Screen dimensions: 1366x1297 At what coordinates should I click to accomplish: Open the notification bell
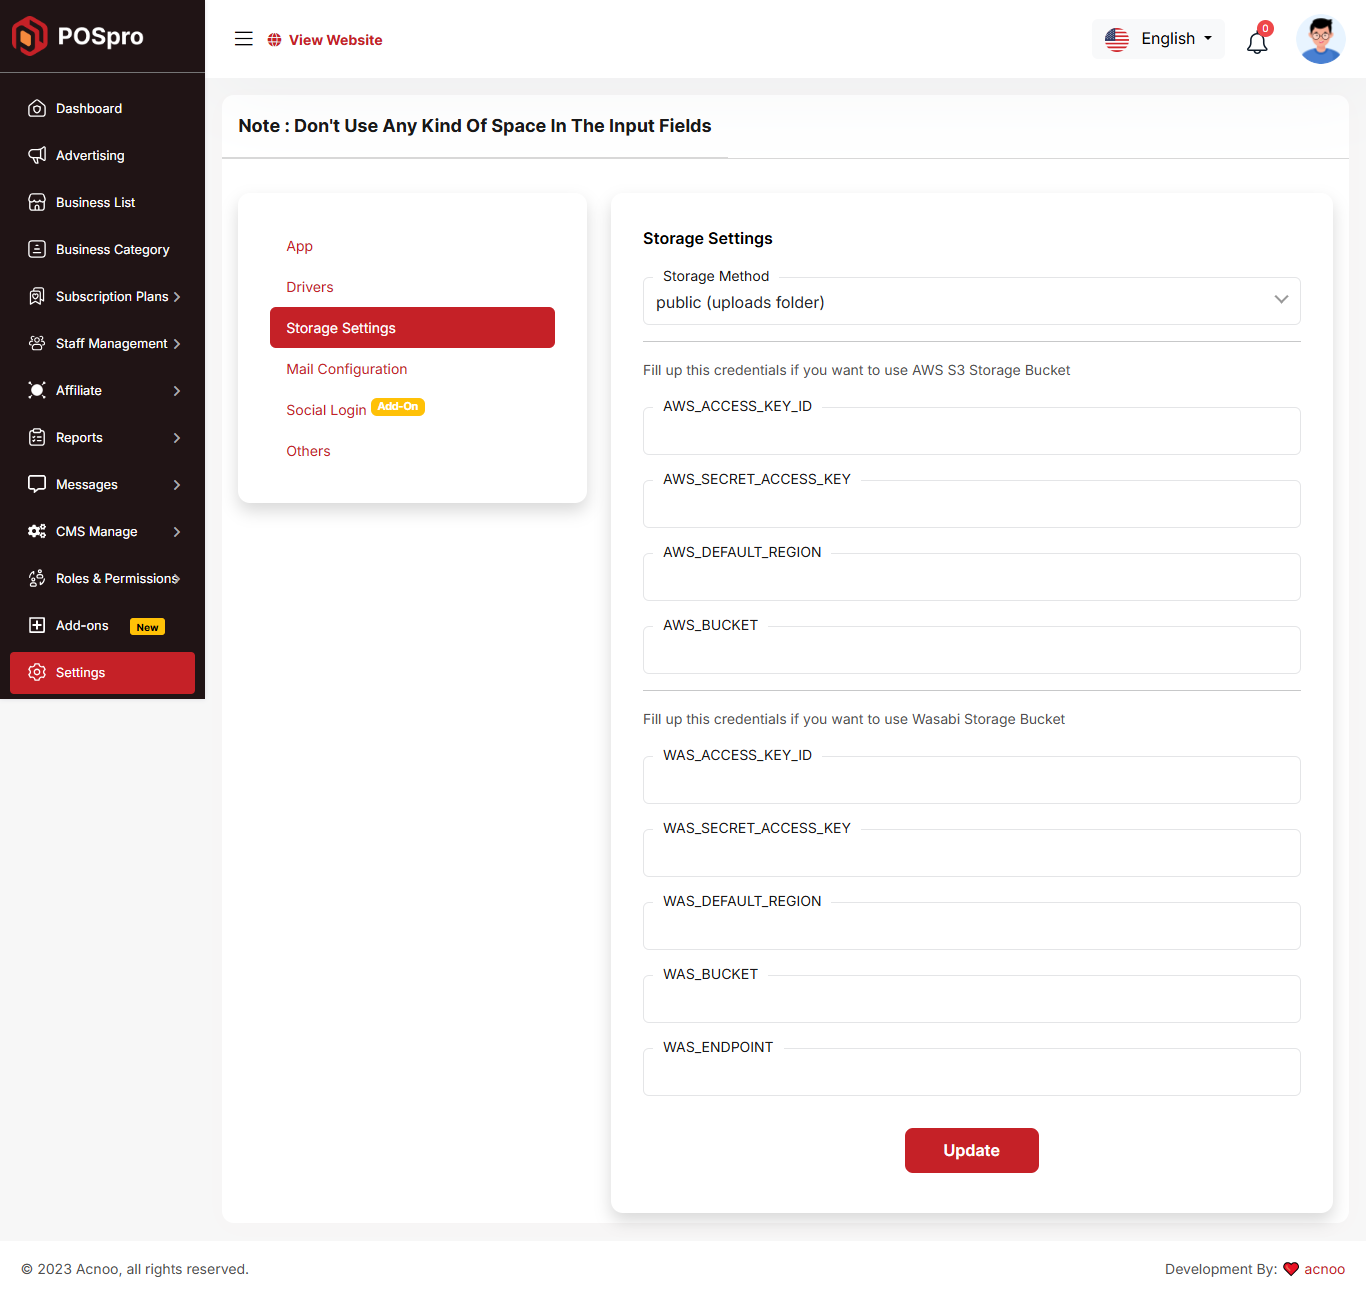click(1257, 42)
